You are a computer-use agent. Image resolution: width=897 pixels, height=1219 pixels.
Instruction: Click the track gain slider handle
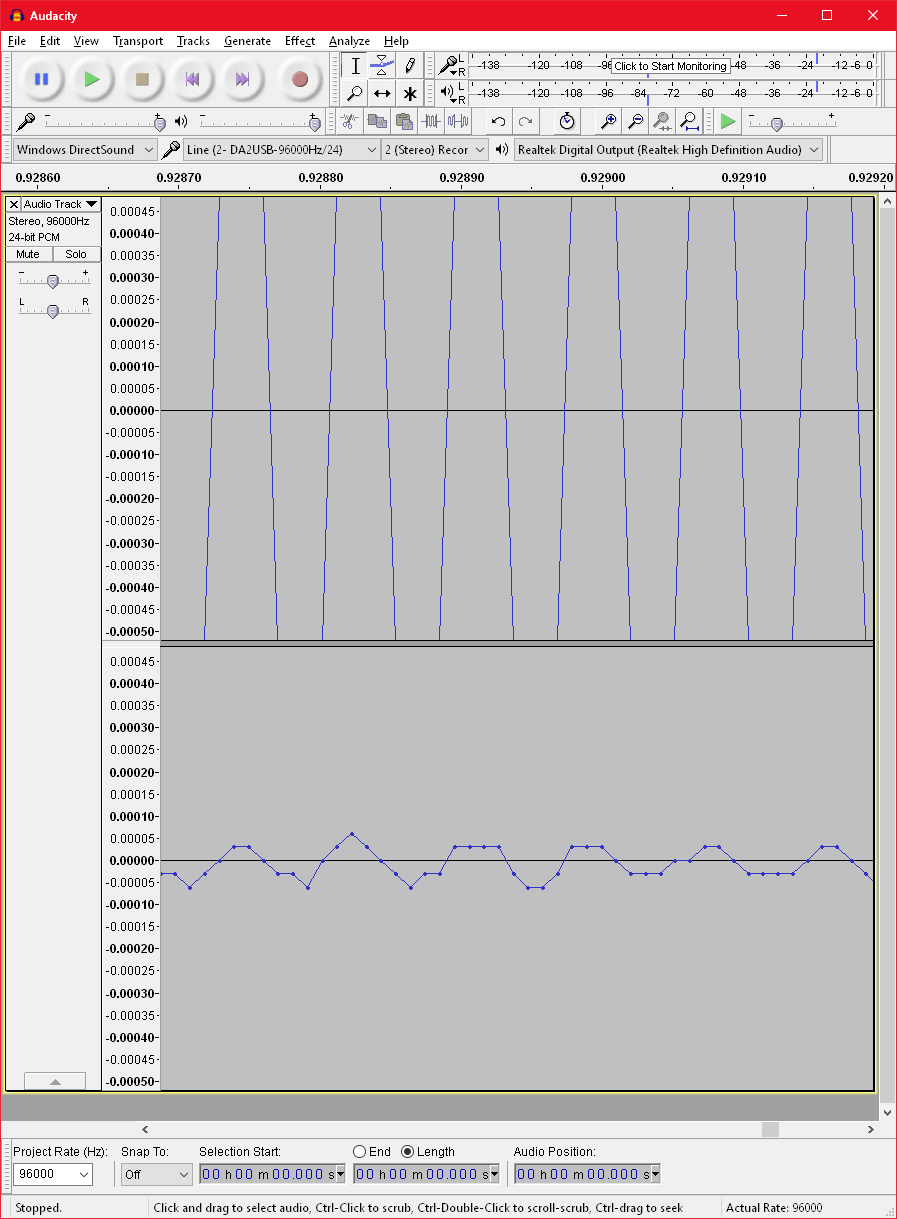click(53, 281)
